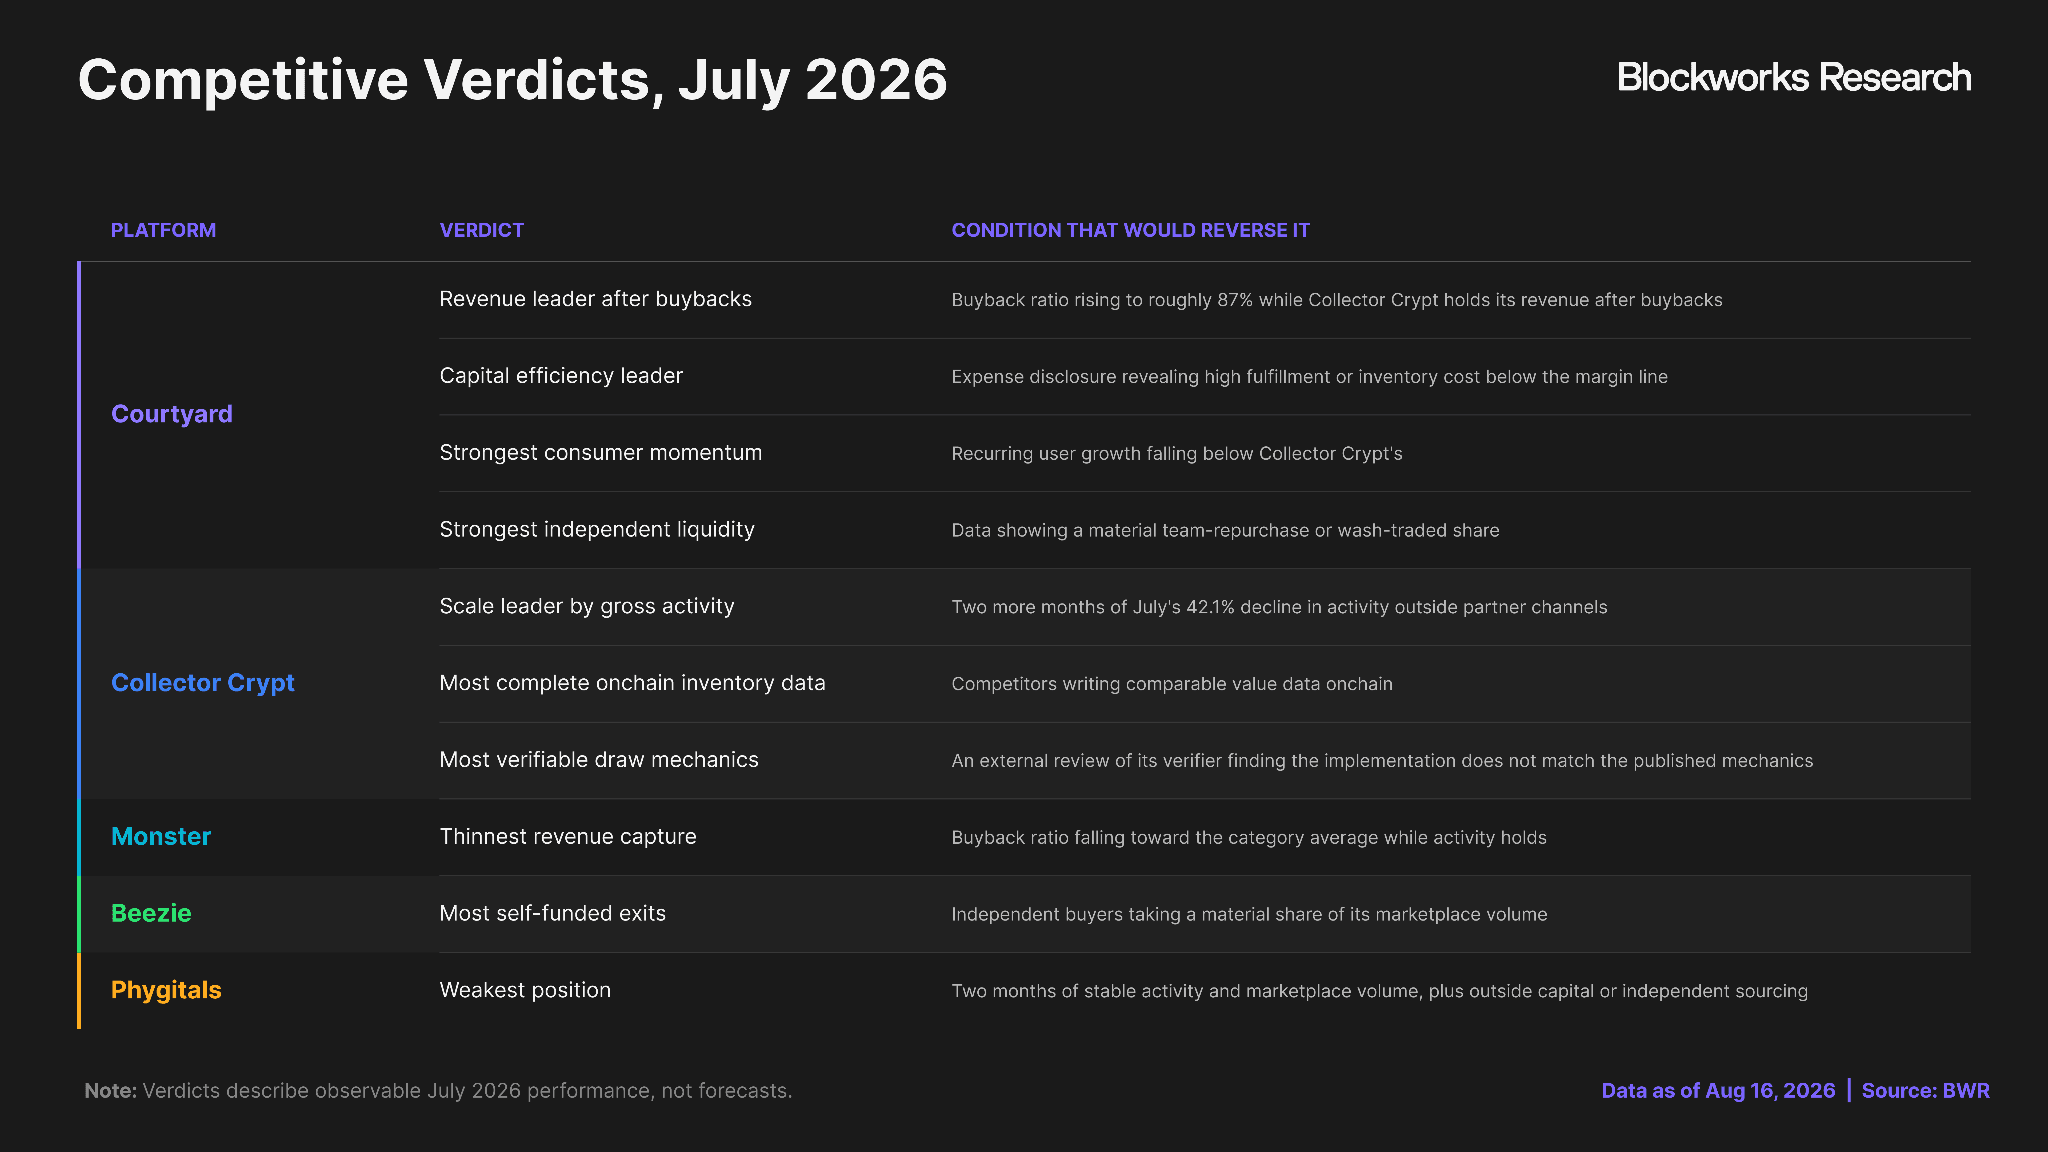Select the Scale leader by gross activity row
The width and height of the screenshot is (2048, 1152).
pos(1204,607)
